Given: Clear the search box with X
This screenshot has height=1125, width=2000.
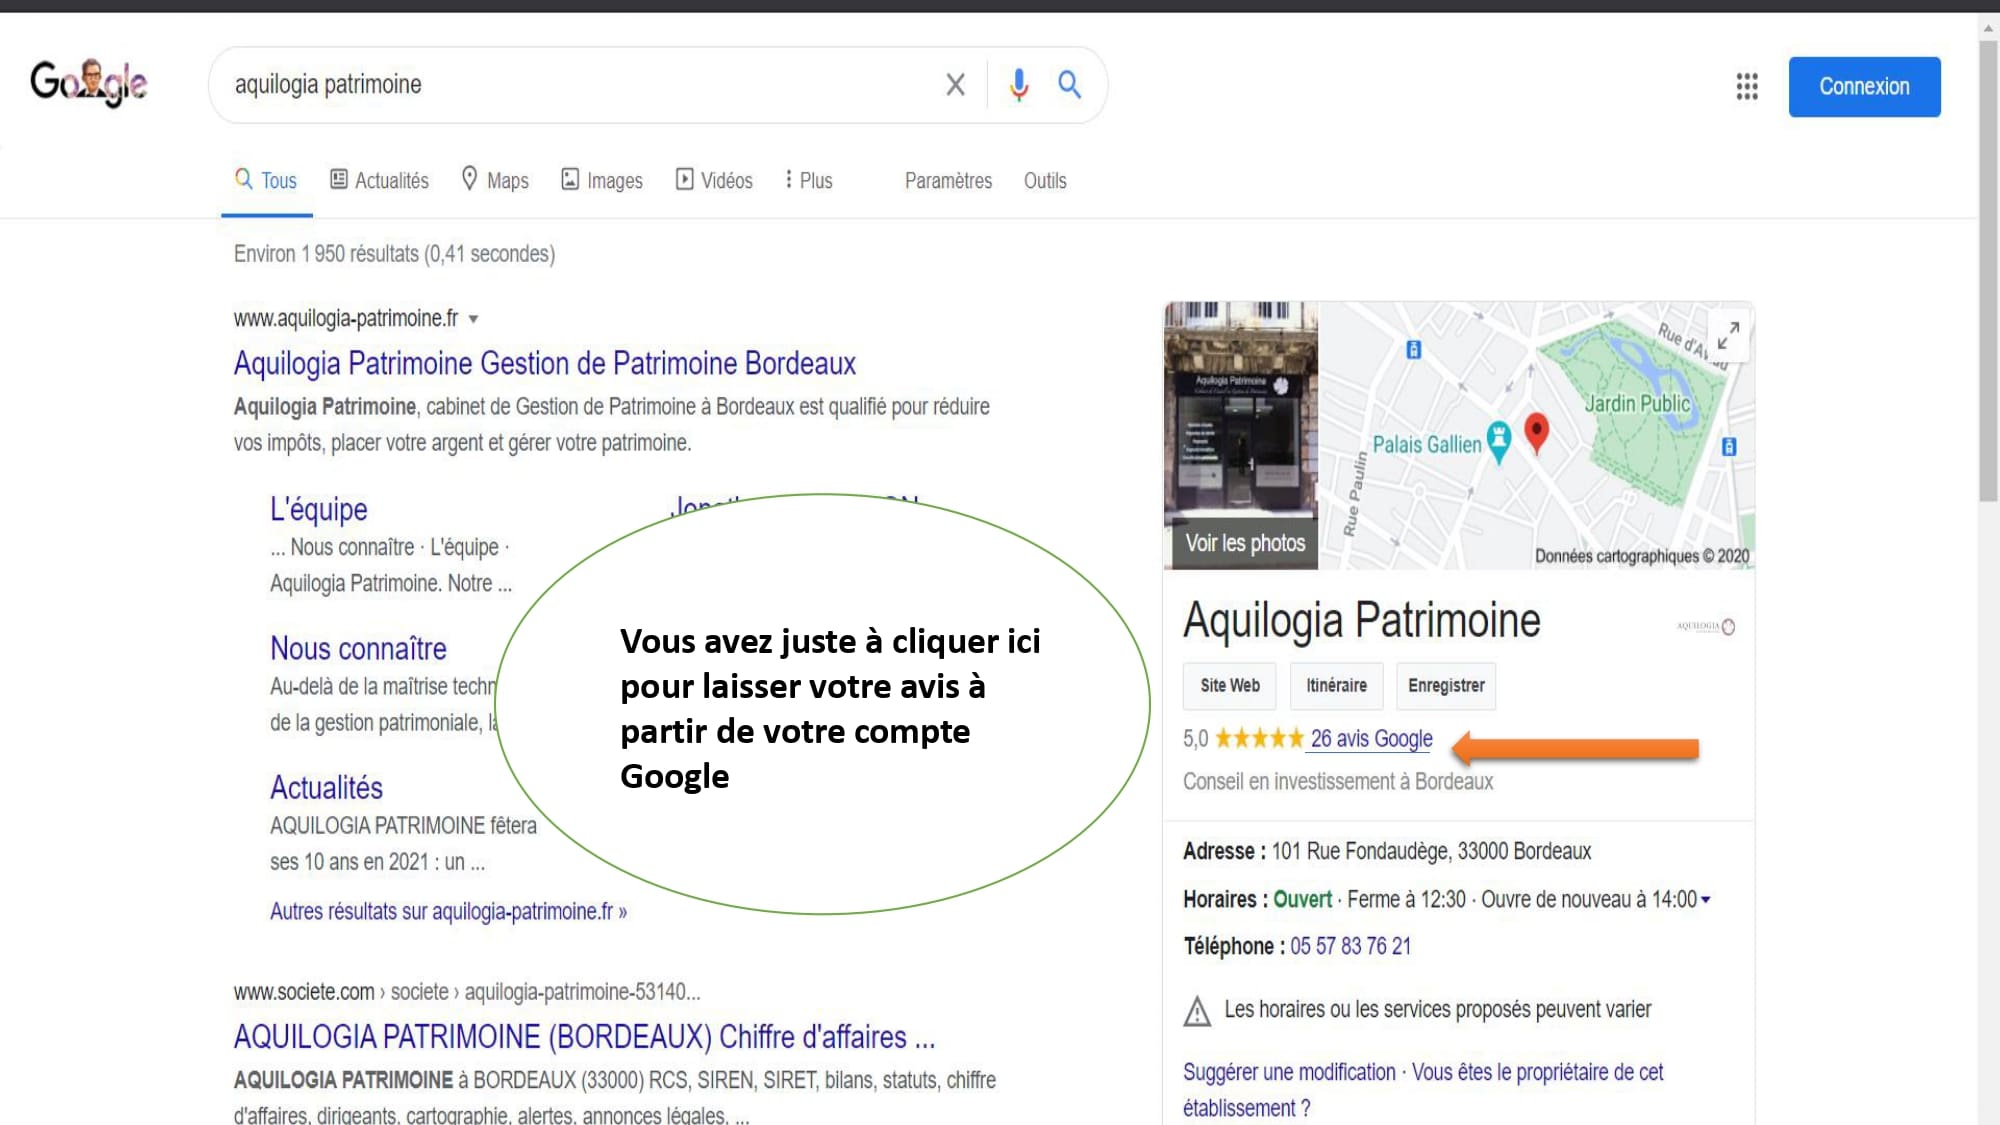Looking at the screenshot, I should (955, 85).
